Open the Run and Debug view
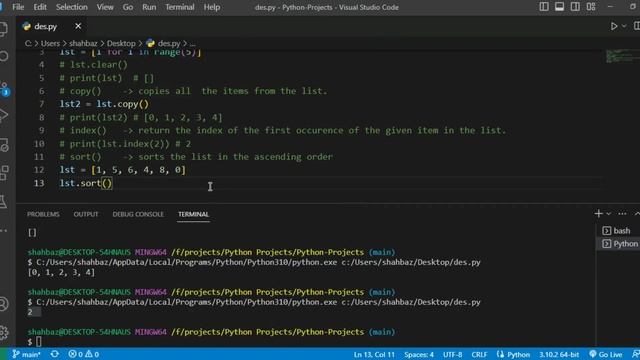The height and width of the screenshot is (360, 640). click(4, 116)
